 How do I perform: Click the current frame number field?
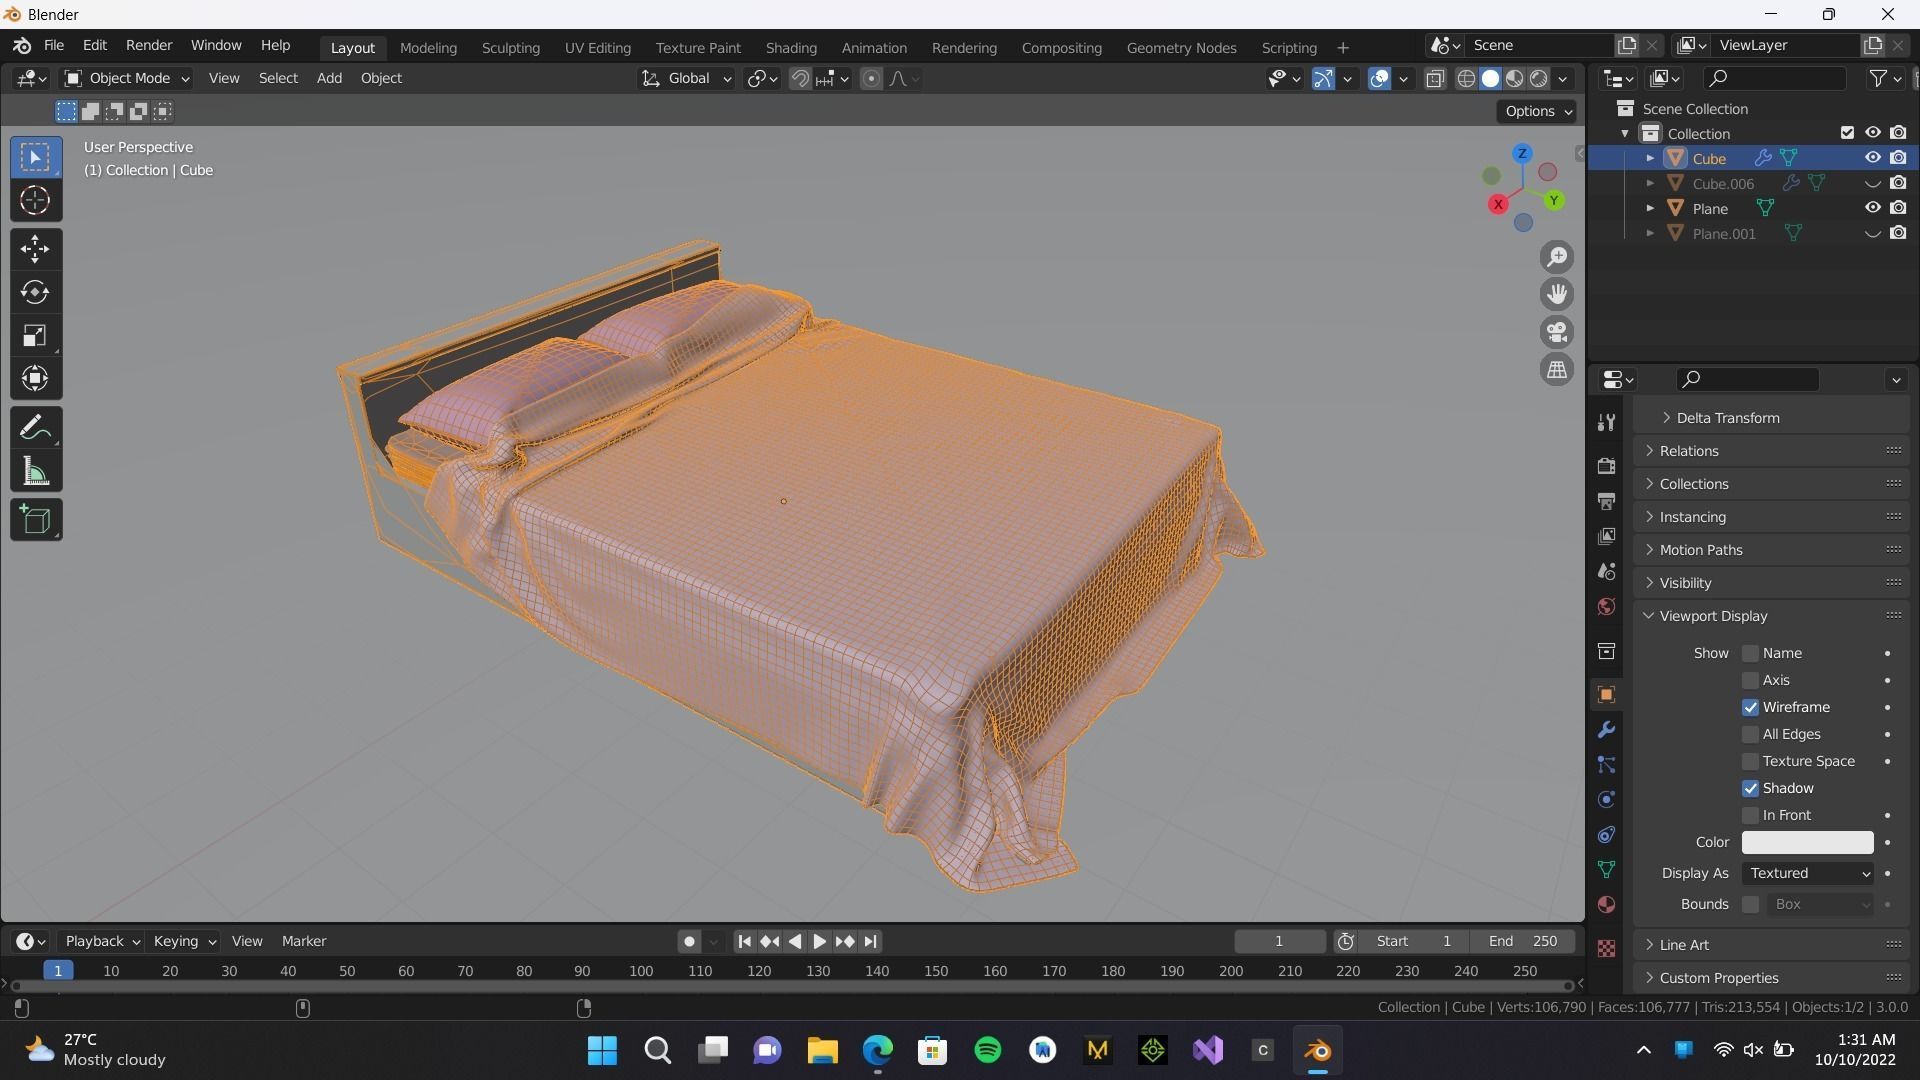[1279, 940]
